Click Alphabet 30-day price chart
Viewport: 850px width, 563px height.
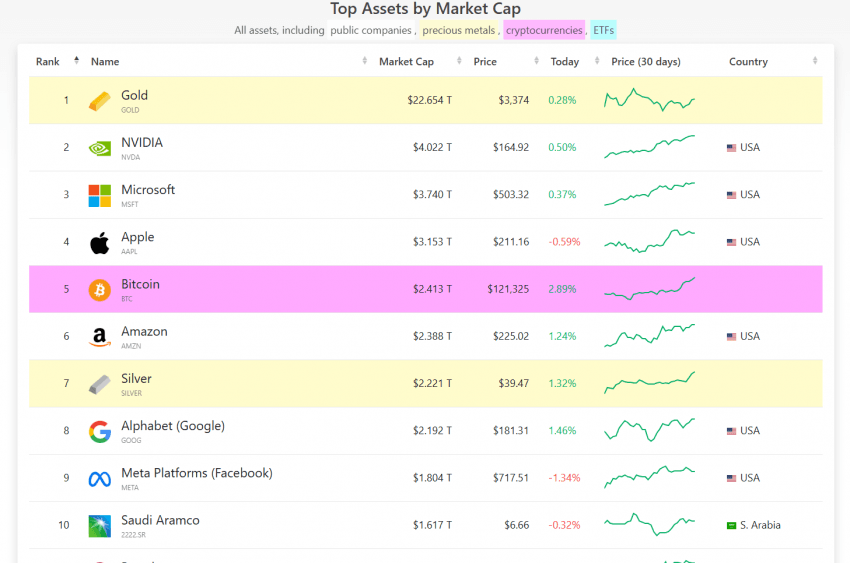pos(649,430)
